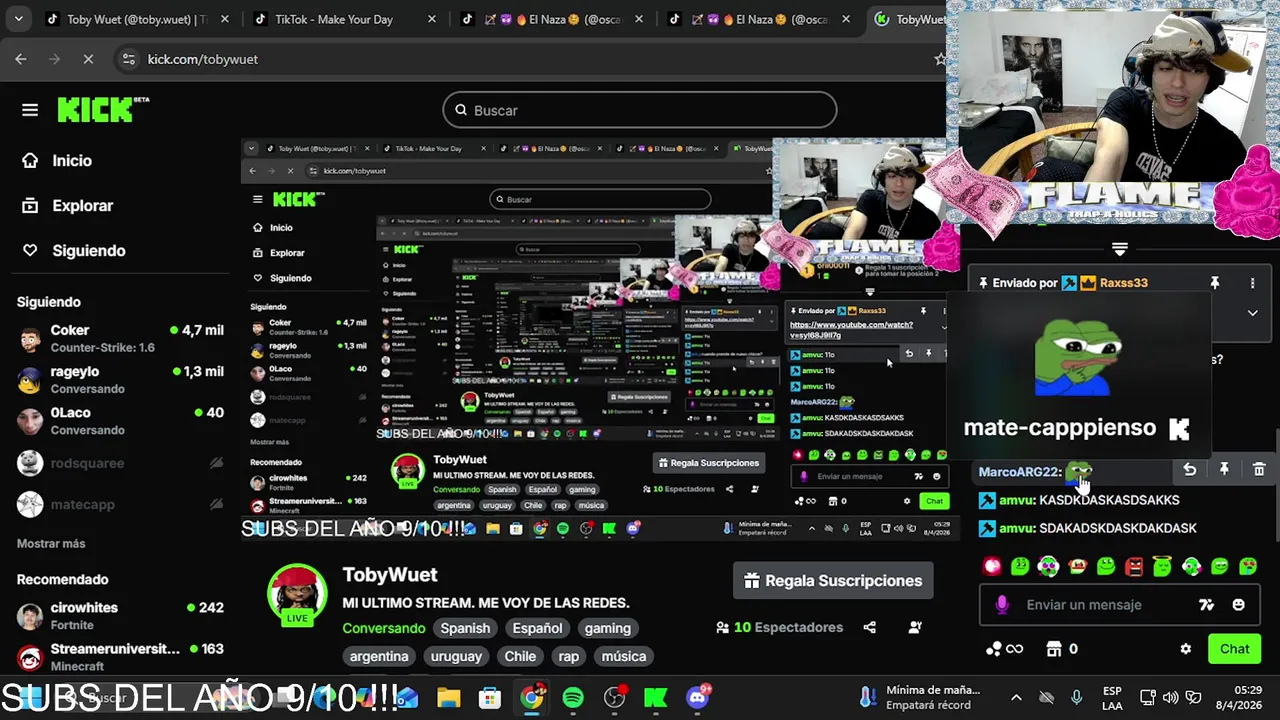This screenshot has width=1280, height=720.
Task: Close the TikTok - Make Your Day tab
Action: pos(432,19)
